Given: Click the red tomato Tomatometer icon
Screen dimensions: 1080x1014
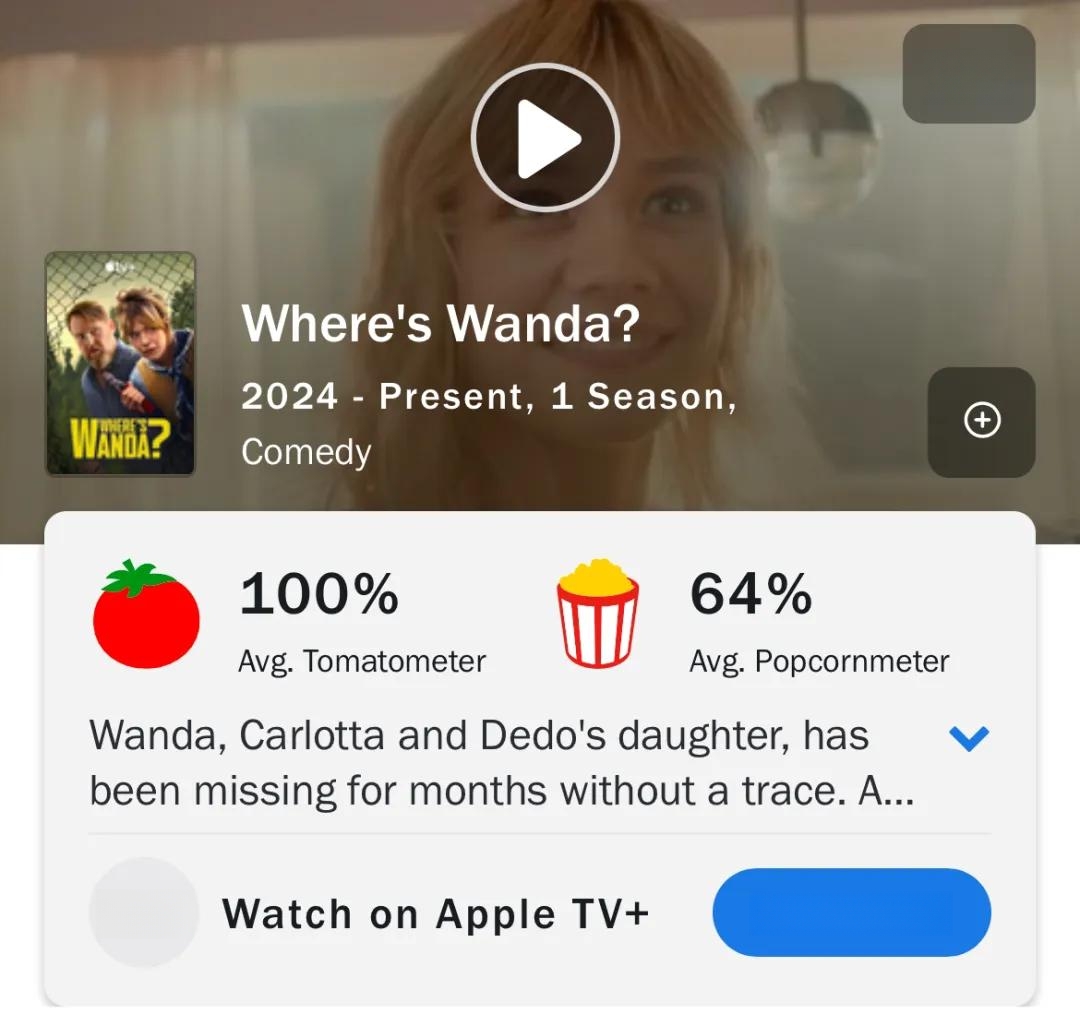Looking at the screenshot, I should pos(146,614).
